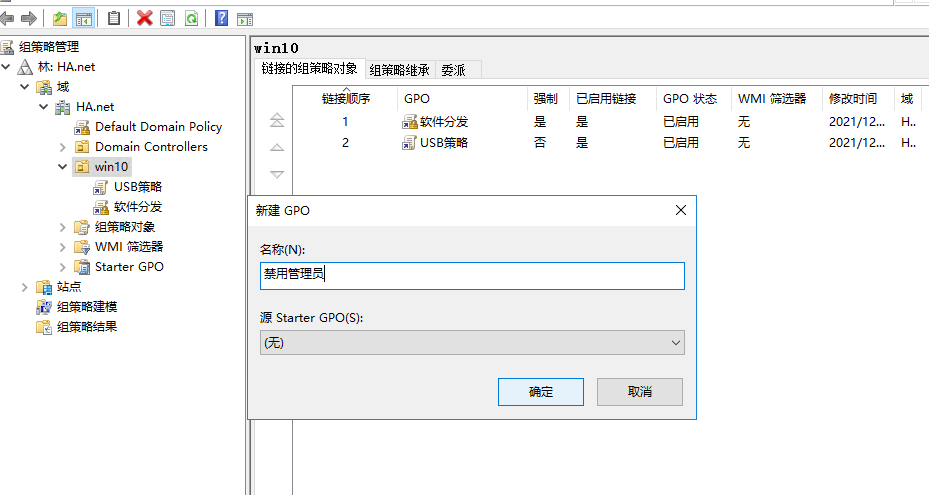The image size is (929, 495).
Task: Click the 名称 text input field
Action: point(471,275)
